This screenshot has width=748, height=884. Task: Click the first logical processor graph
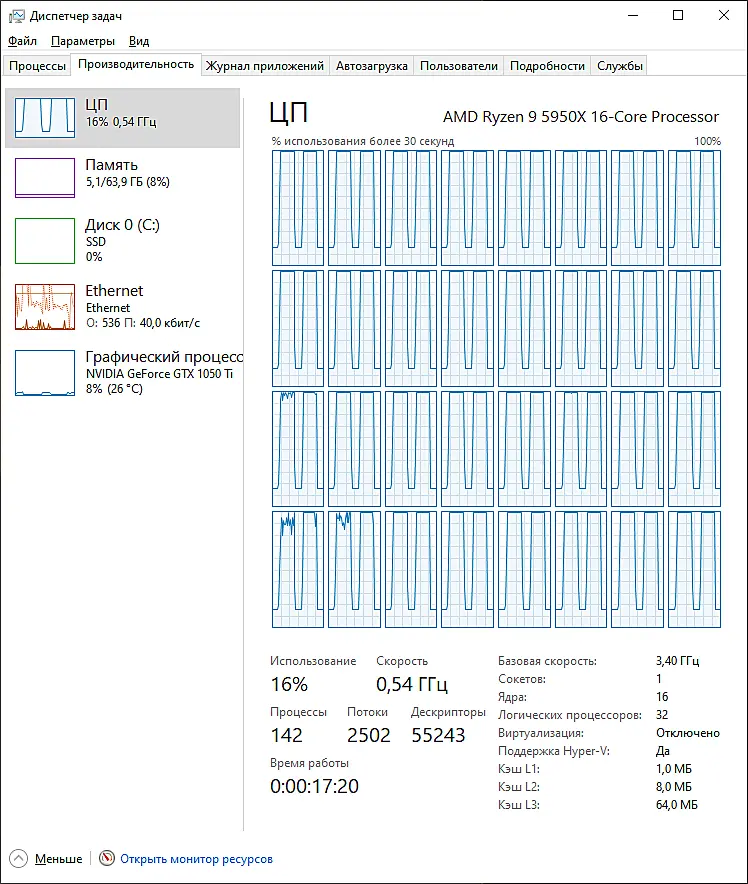(x=298, y=207)
